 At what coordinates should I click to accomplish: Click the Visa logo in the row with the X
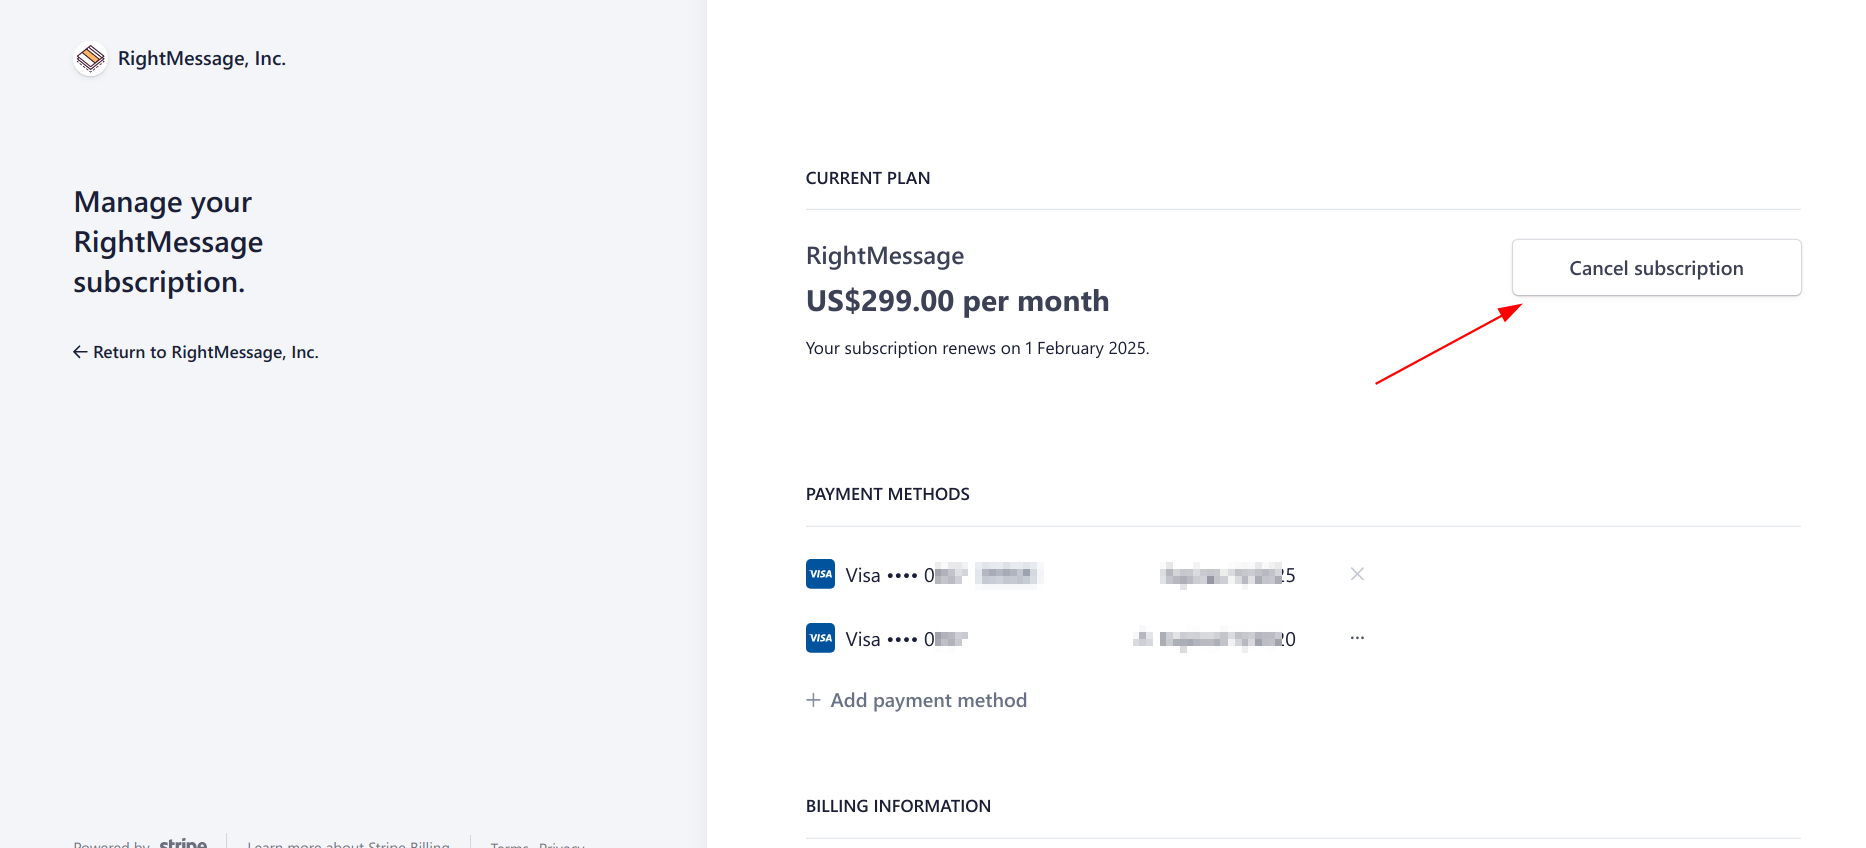pos(820,574)
